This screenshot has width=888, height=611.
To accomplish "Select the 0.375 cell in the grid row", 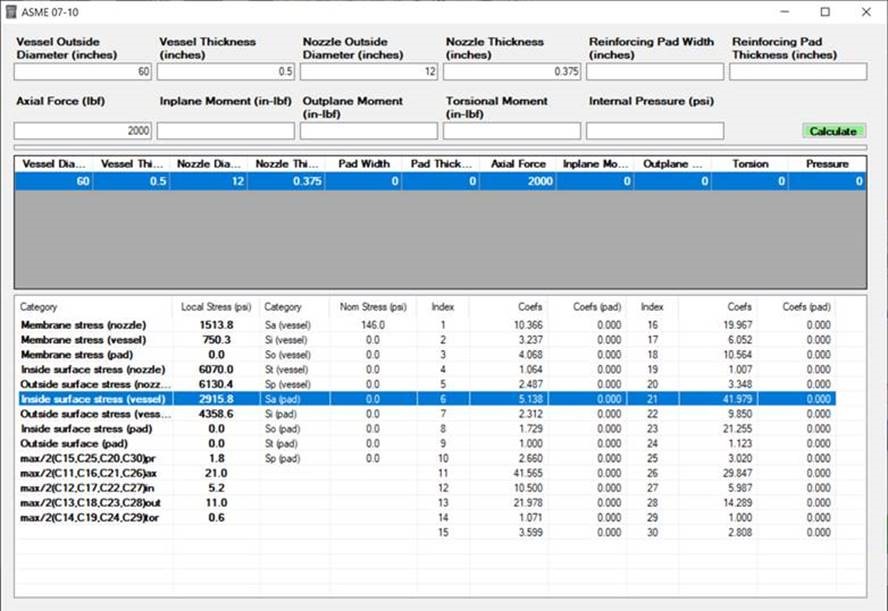I will 287,181.
